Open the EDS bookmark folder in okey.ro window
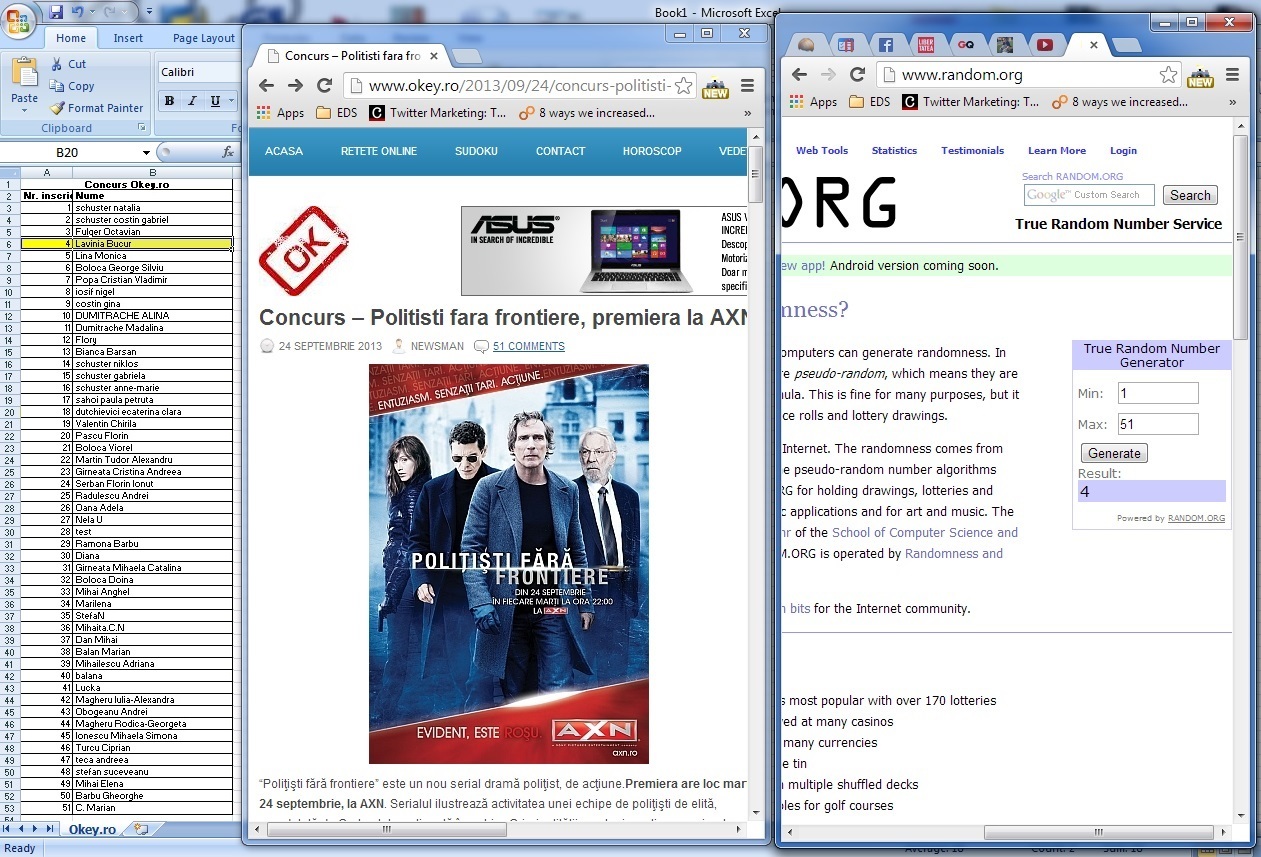This screenshot has height=857, width=1261. pos(337,113)
